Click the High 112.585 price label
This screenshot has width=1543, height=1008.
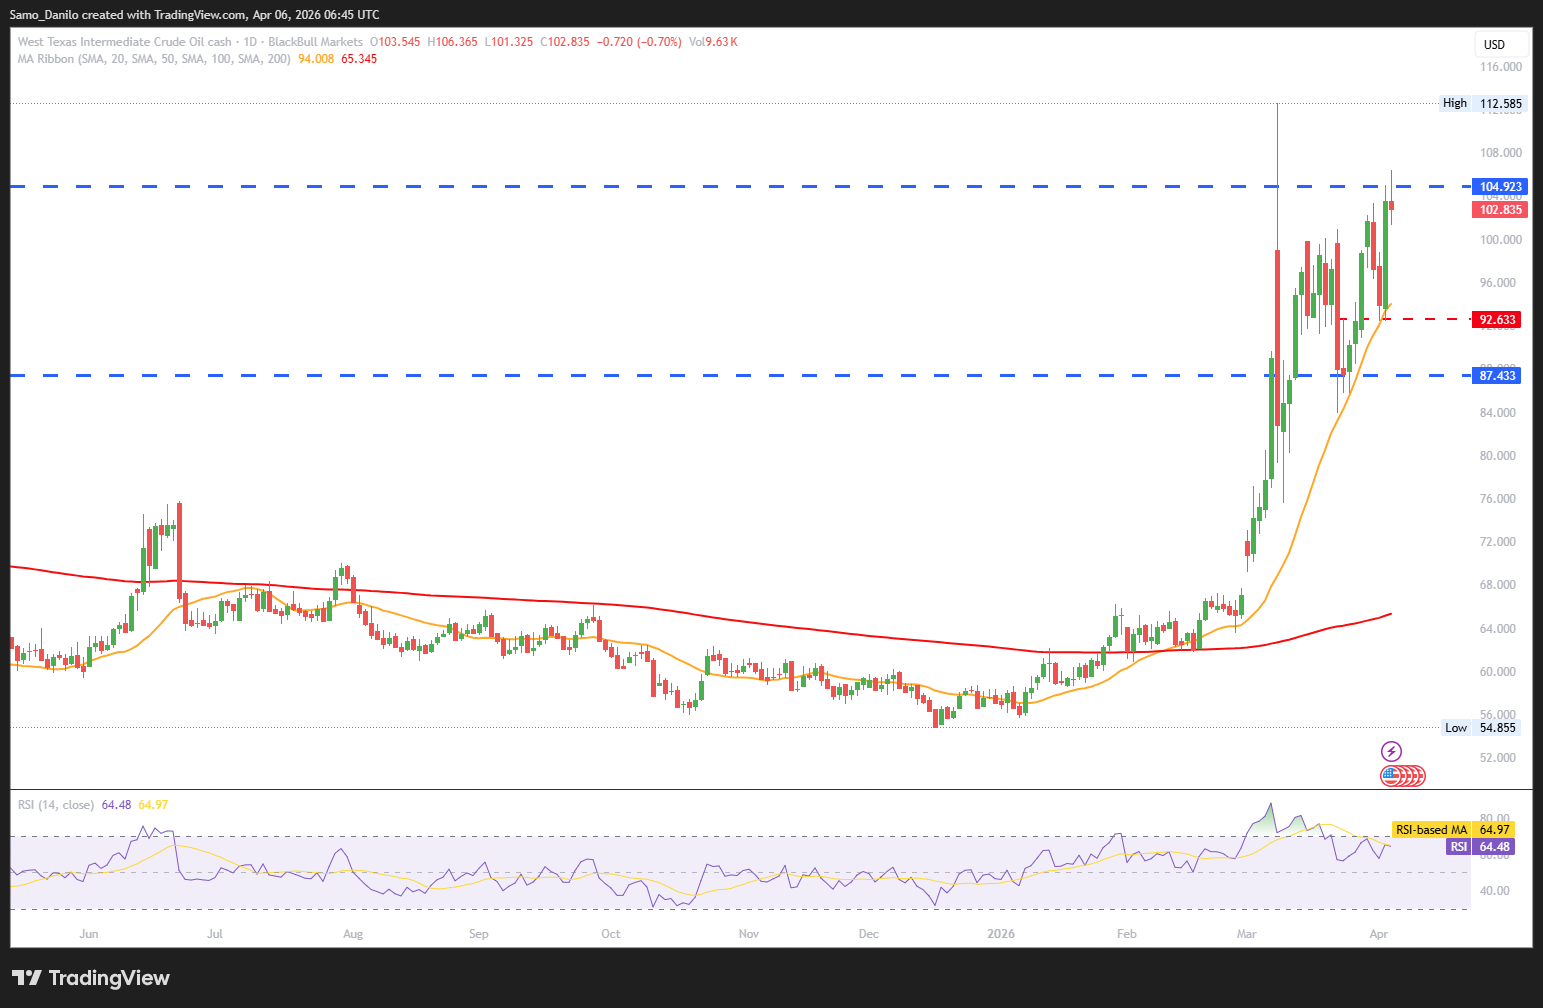coord(1482,103)
